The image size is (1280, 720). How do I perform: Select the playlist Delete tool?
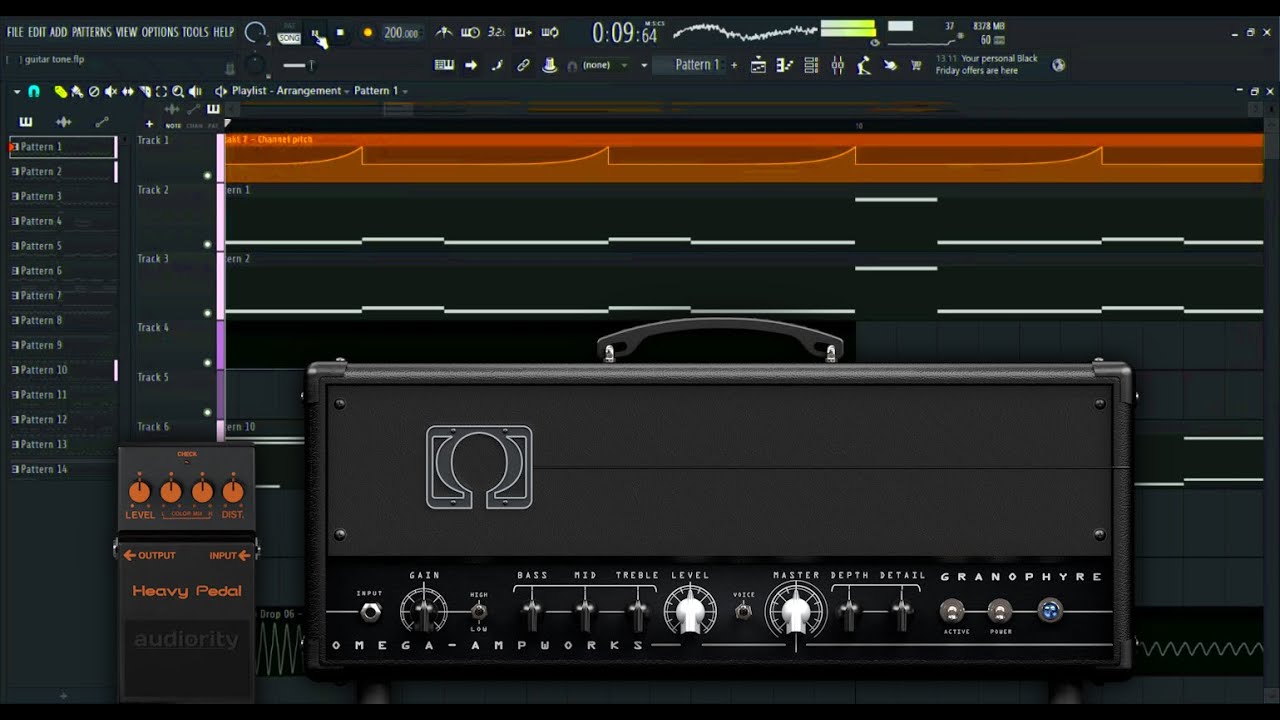coord(94,92)
